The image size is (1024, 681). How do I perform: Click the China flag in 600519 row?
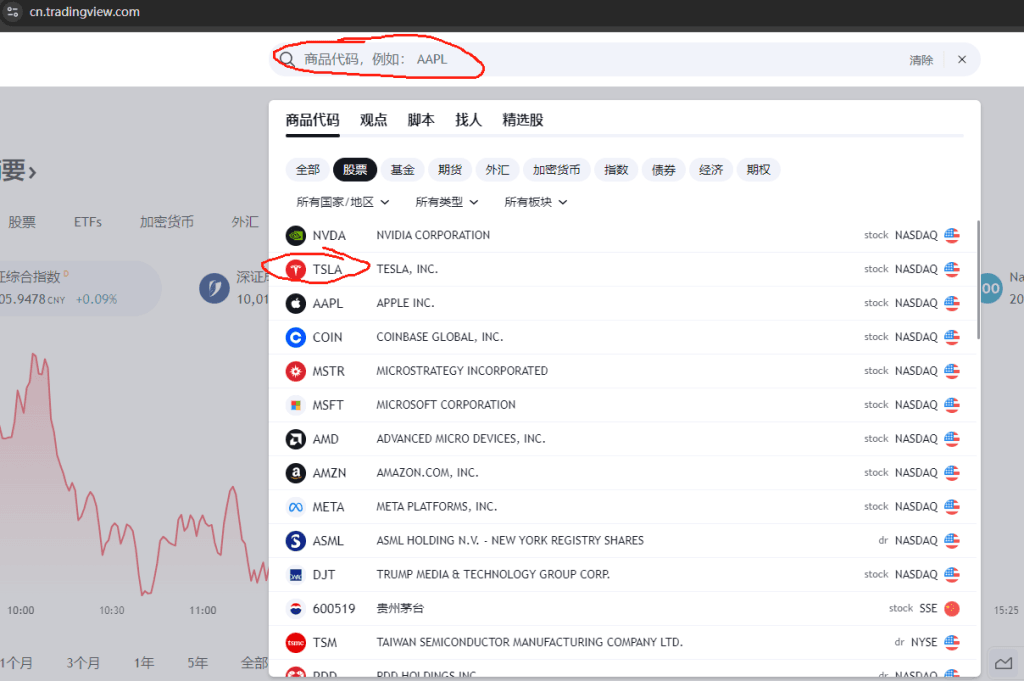coord(952,609)
